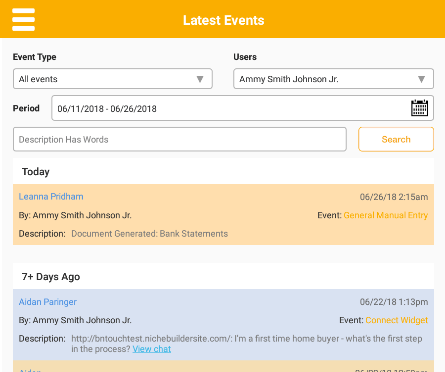Open Aidan Paringer contact link

click(48, 302)
